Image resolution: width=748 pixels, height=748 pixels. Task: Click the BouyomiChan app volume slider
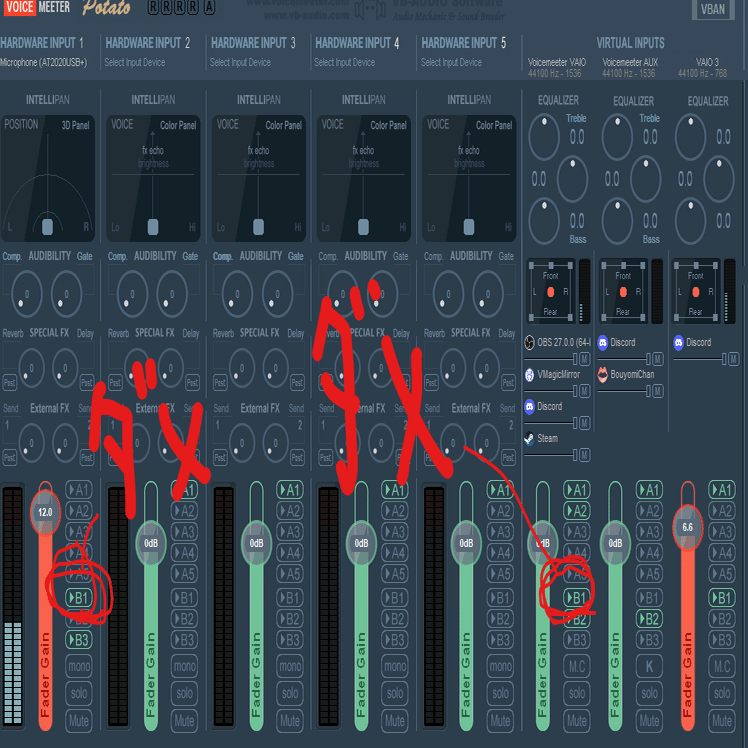pos(625,391)
